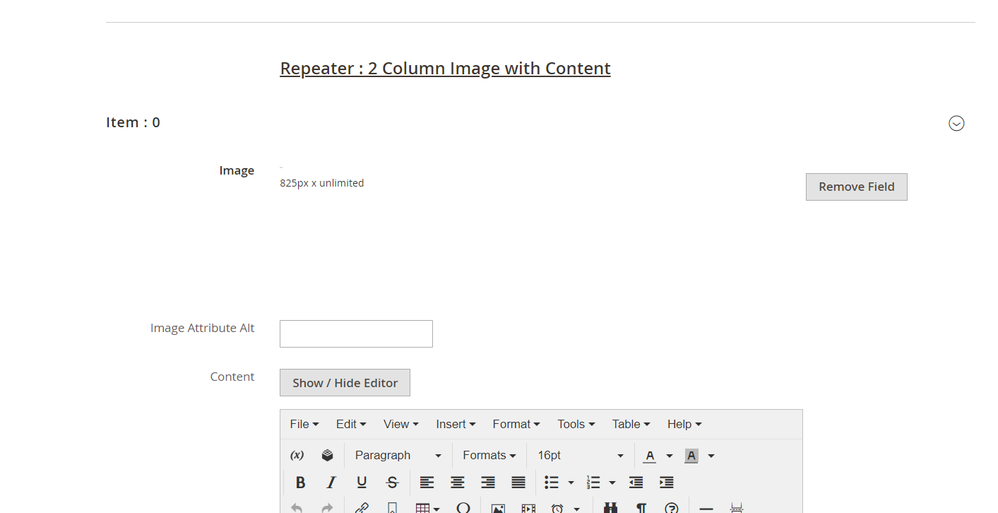
Task: Increase indent in editor
Action: click(666, 482)
